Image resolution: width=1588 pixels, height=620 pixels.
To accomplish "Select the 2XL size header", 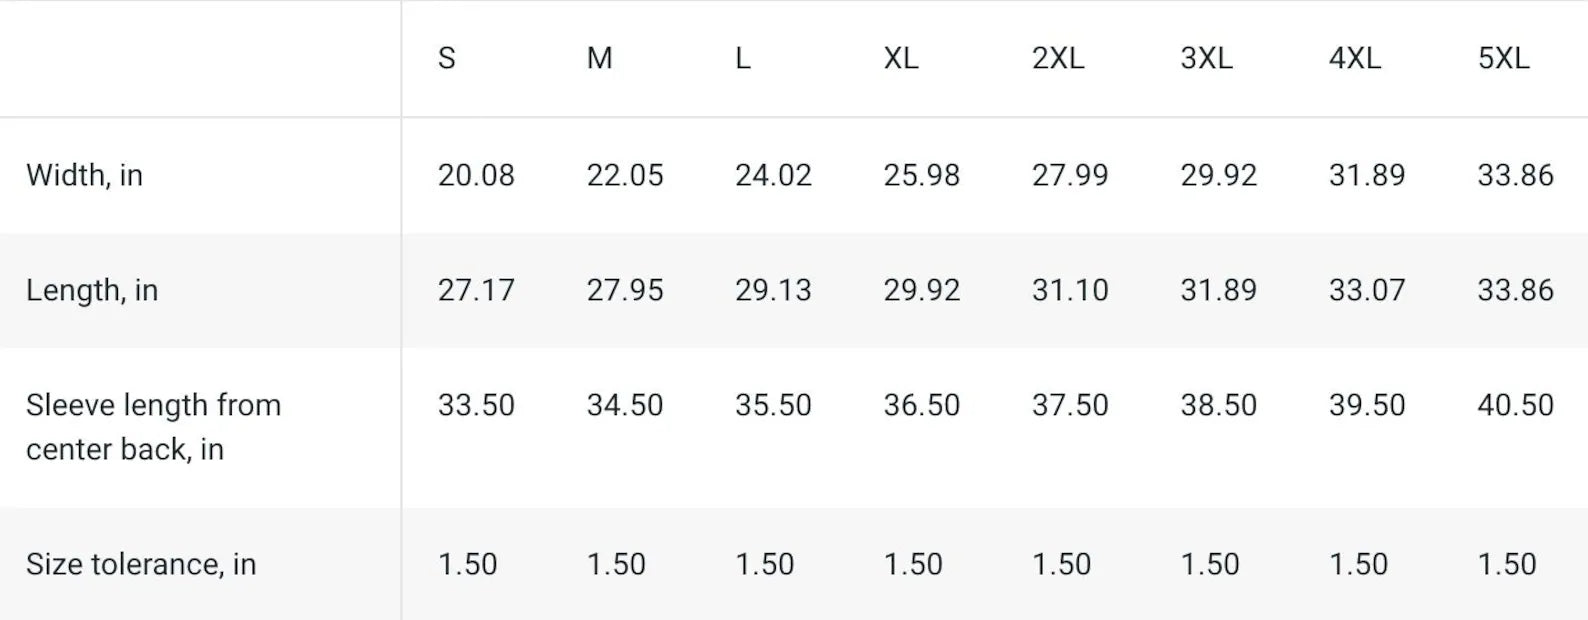I will pos(1058,58).
